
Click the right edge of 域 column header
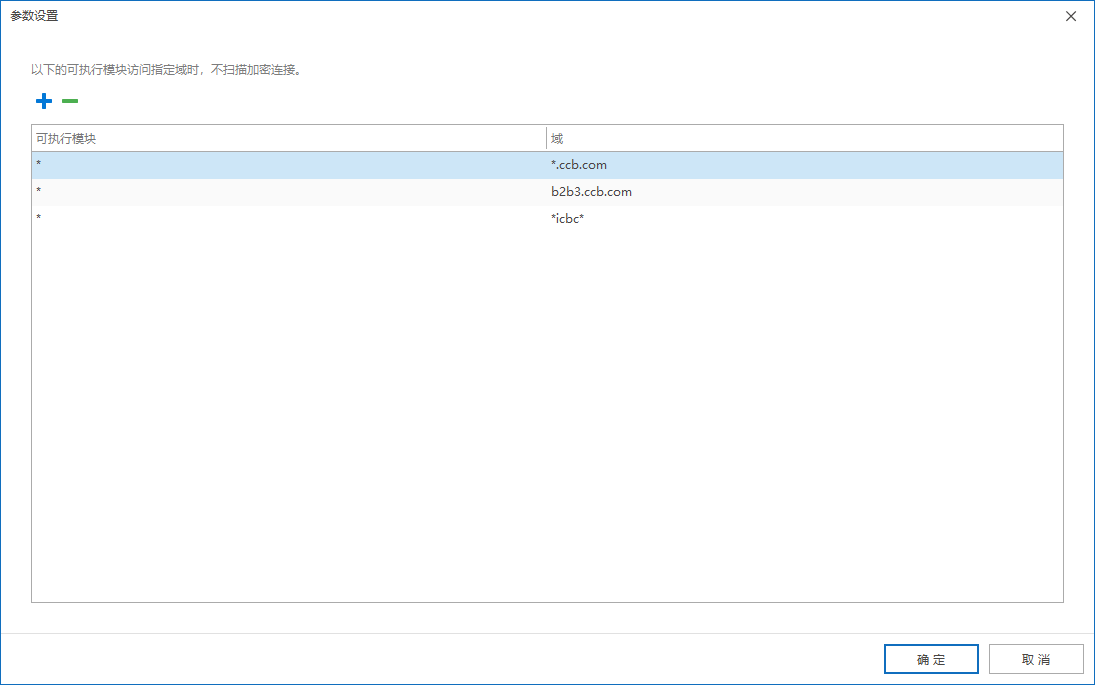1062,138
